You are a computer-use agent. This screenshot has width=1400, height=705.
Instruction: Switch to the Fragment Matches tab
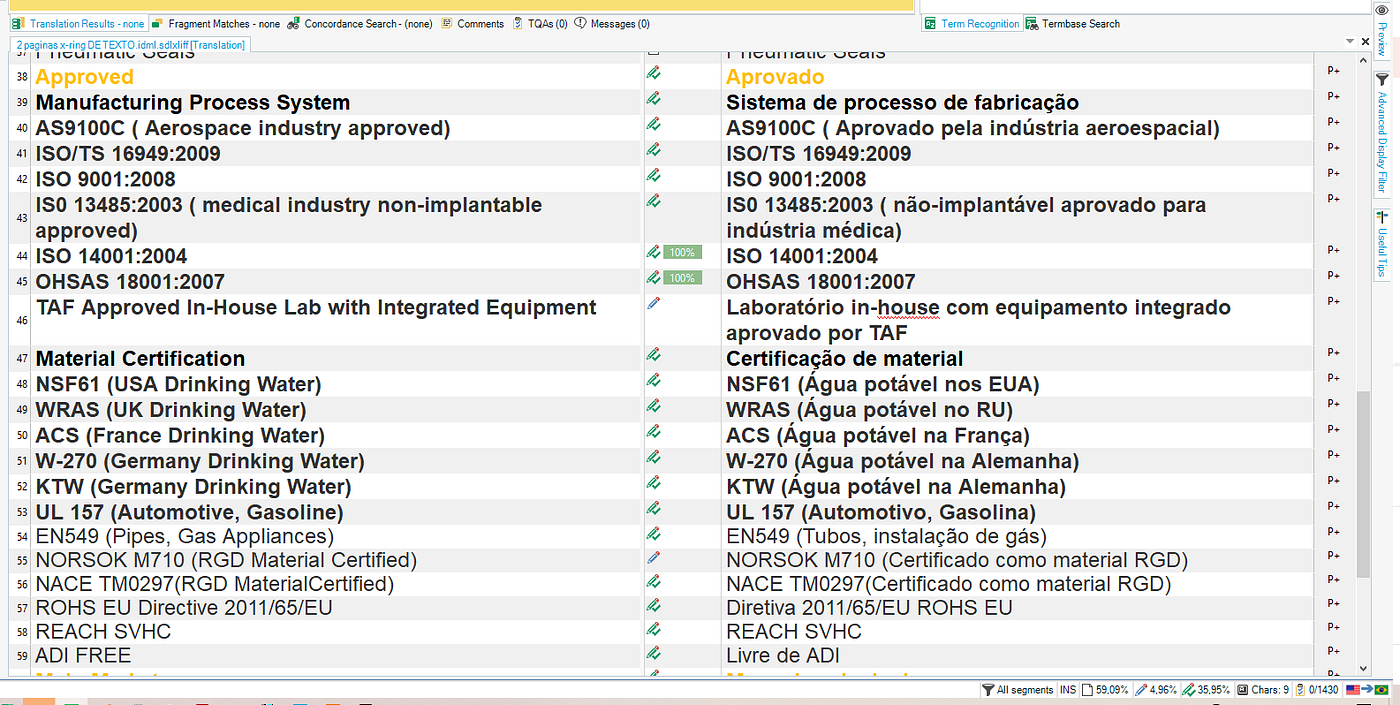click(215, 24)
